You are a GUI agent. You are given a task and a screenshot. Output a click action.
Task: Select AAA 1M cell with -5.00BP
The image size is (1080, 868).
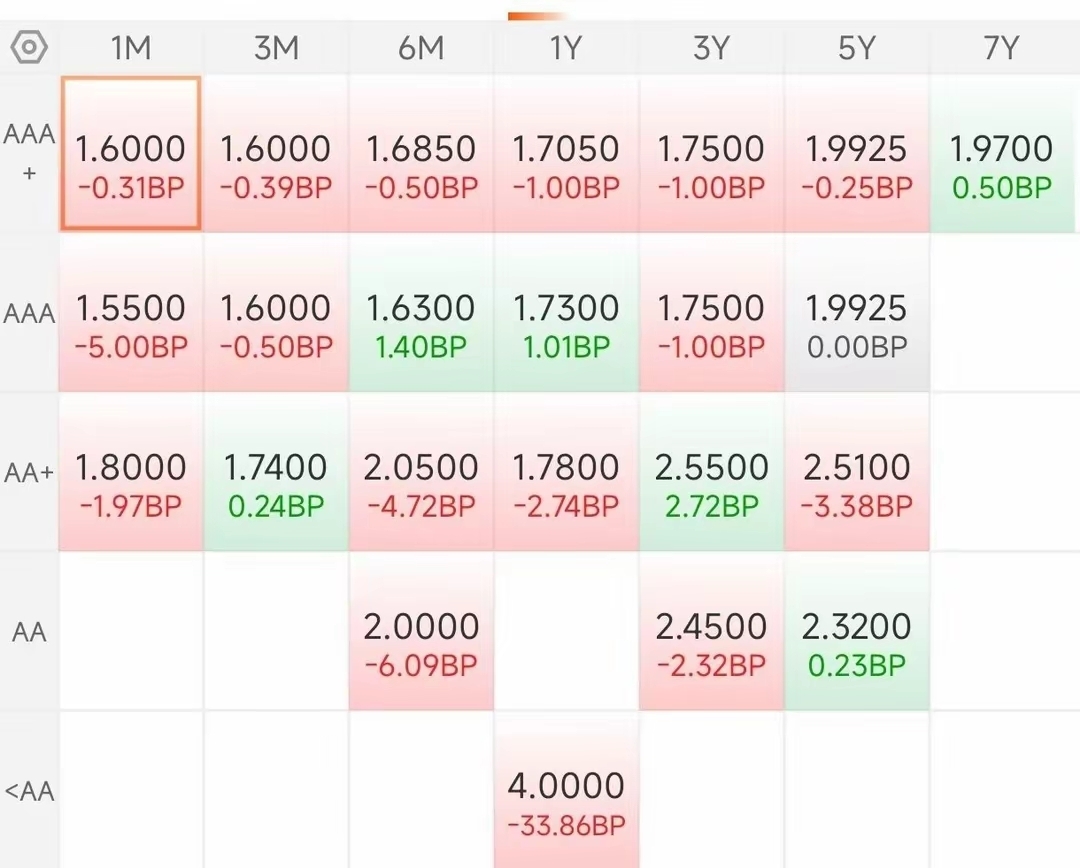click(131, 312)
